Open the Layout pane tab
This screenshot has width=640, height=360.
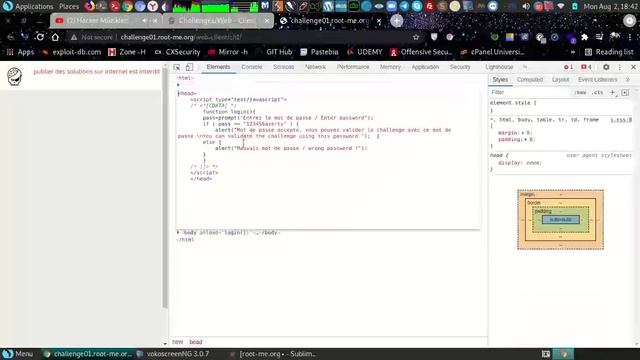coord(560,80)
